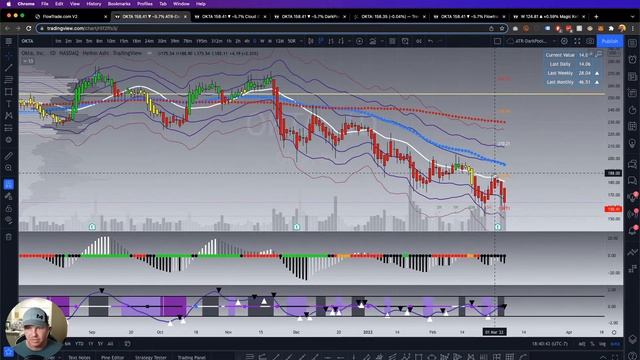Open the Strategy Tester bottom tab
The image size is (640, 360).
[x=151, y=357]
